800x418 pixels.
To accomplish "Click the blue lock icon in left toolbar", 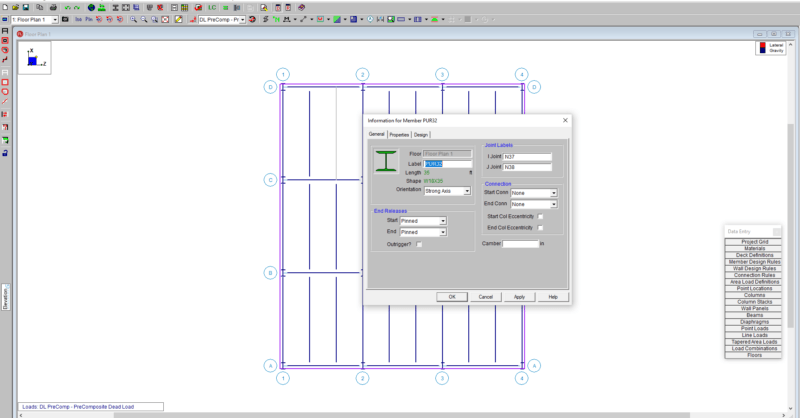I will click(5, 153).
